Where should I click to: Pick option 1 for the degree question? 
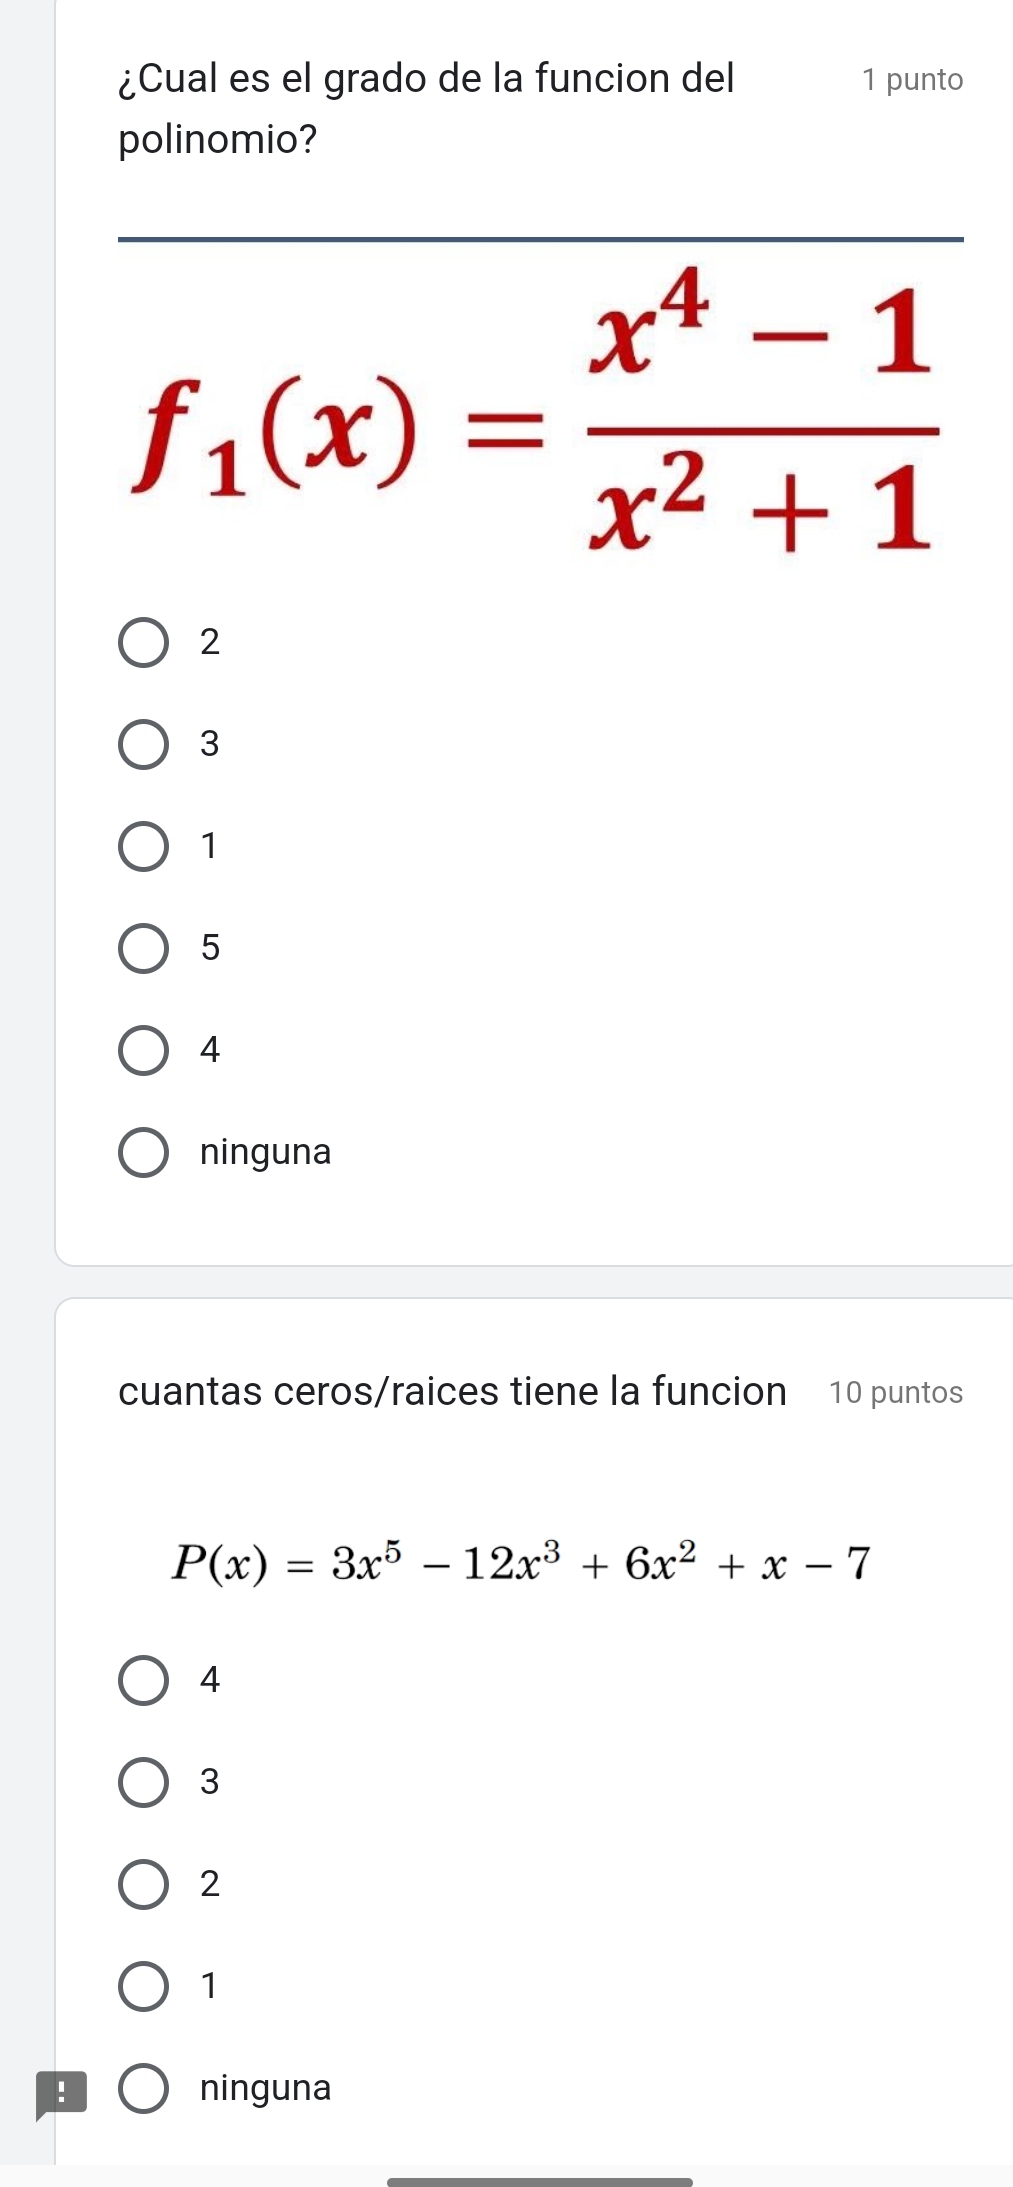point(144,847)
